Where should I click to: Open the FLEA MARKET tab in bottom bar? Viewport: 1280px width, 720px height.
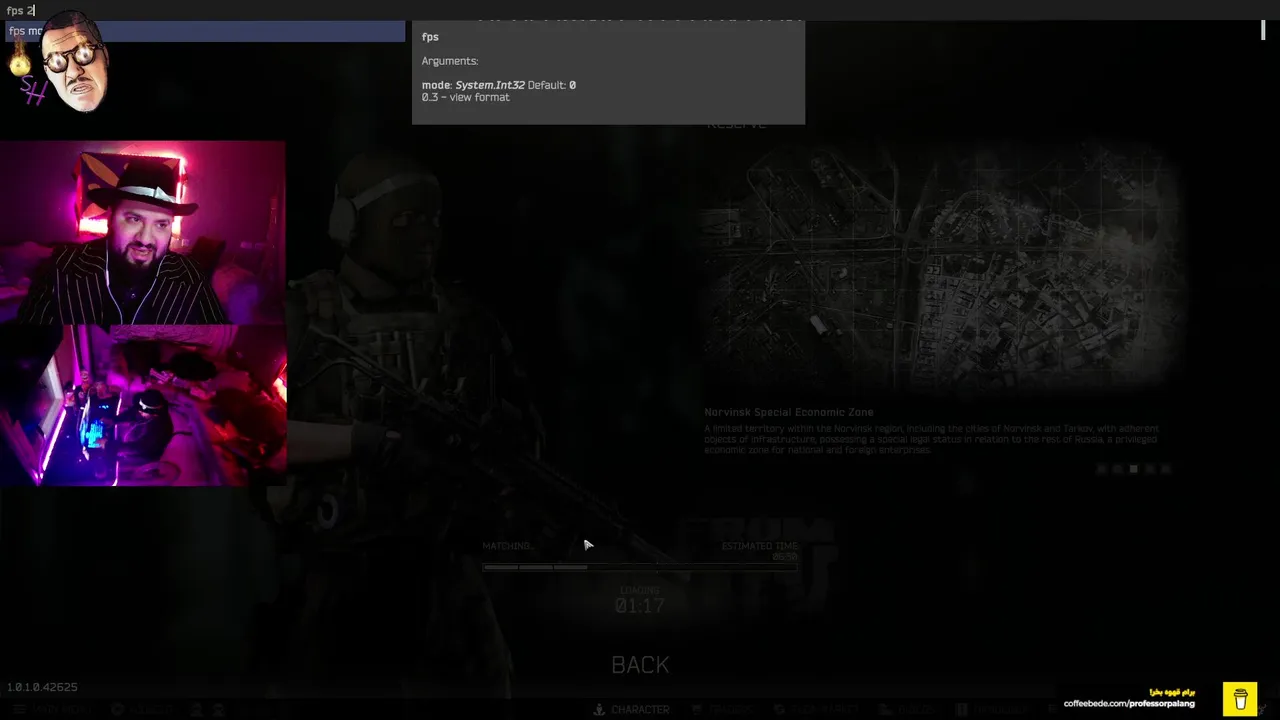coord(815,710)
